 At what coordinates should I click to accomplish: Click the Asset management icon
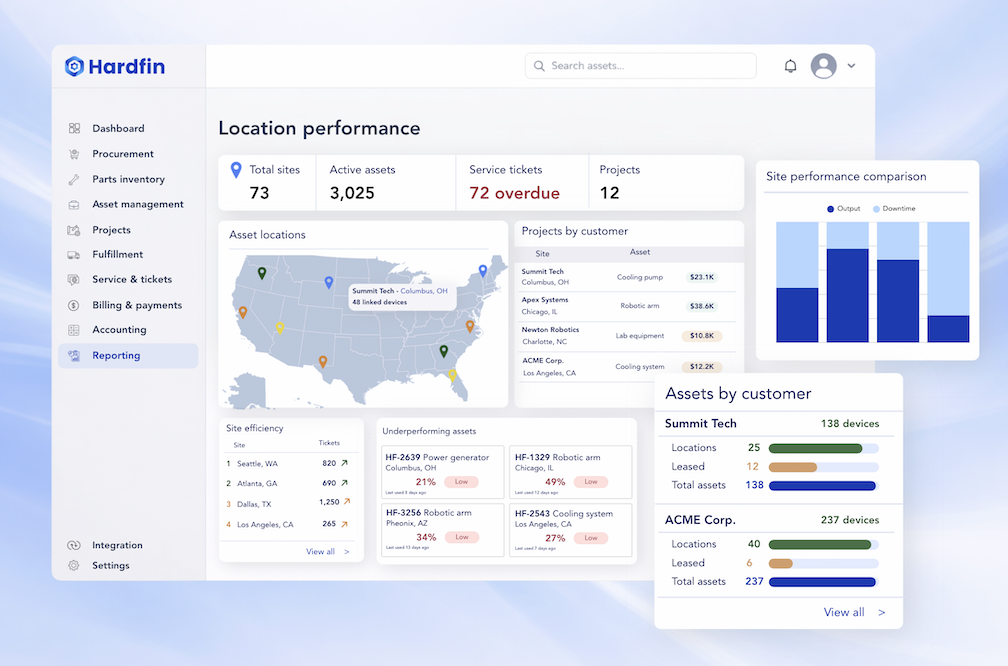tap(75, 204)
